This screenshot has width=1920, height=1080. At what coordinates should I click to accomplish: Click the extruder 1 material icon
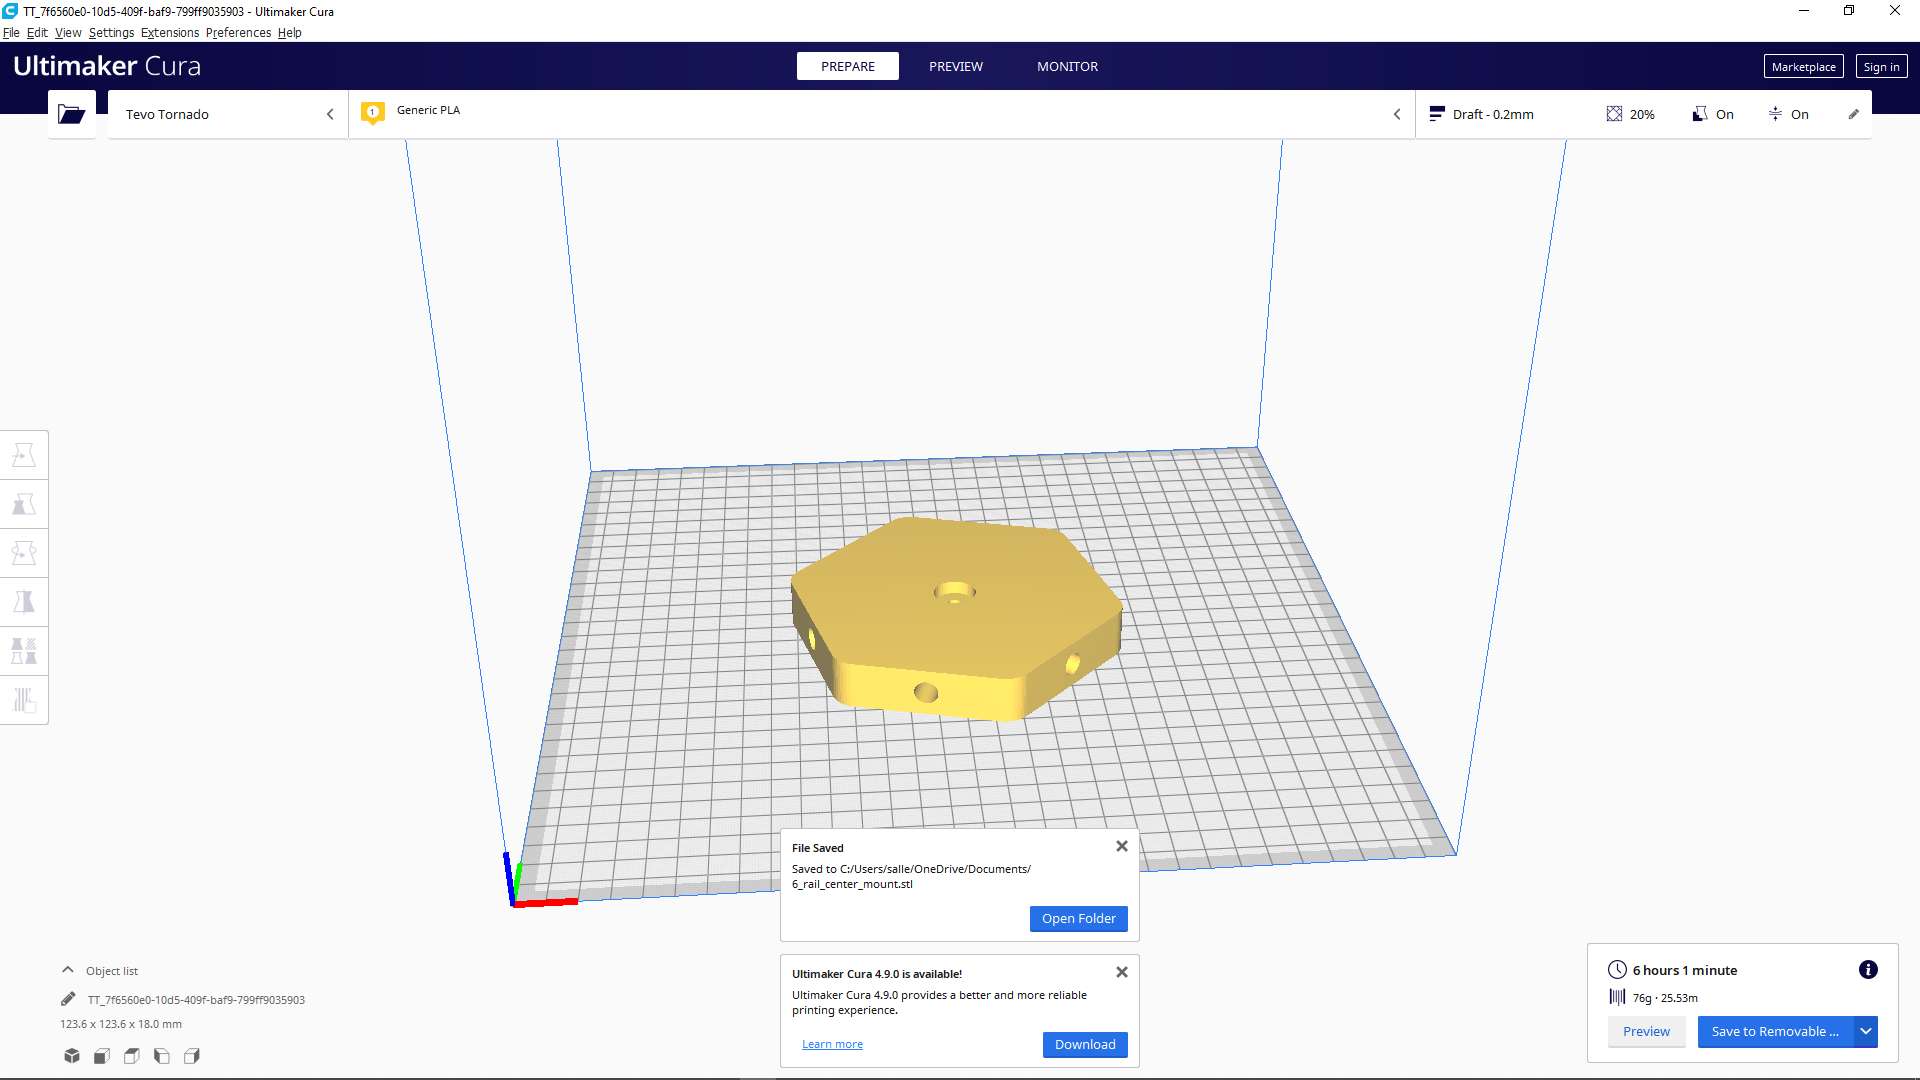click(x=373, y=113)
